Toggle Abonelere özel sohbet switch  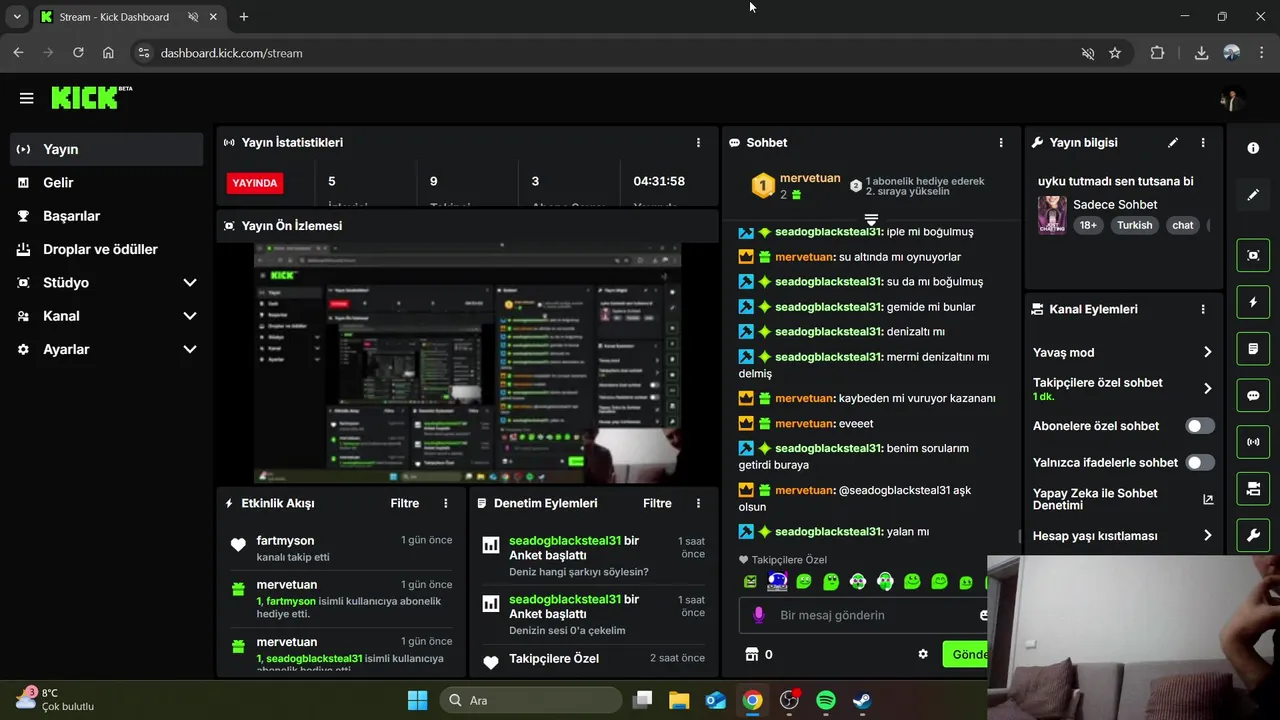click(1200, 426)
